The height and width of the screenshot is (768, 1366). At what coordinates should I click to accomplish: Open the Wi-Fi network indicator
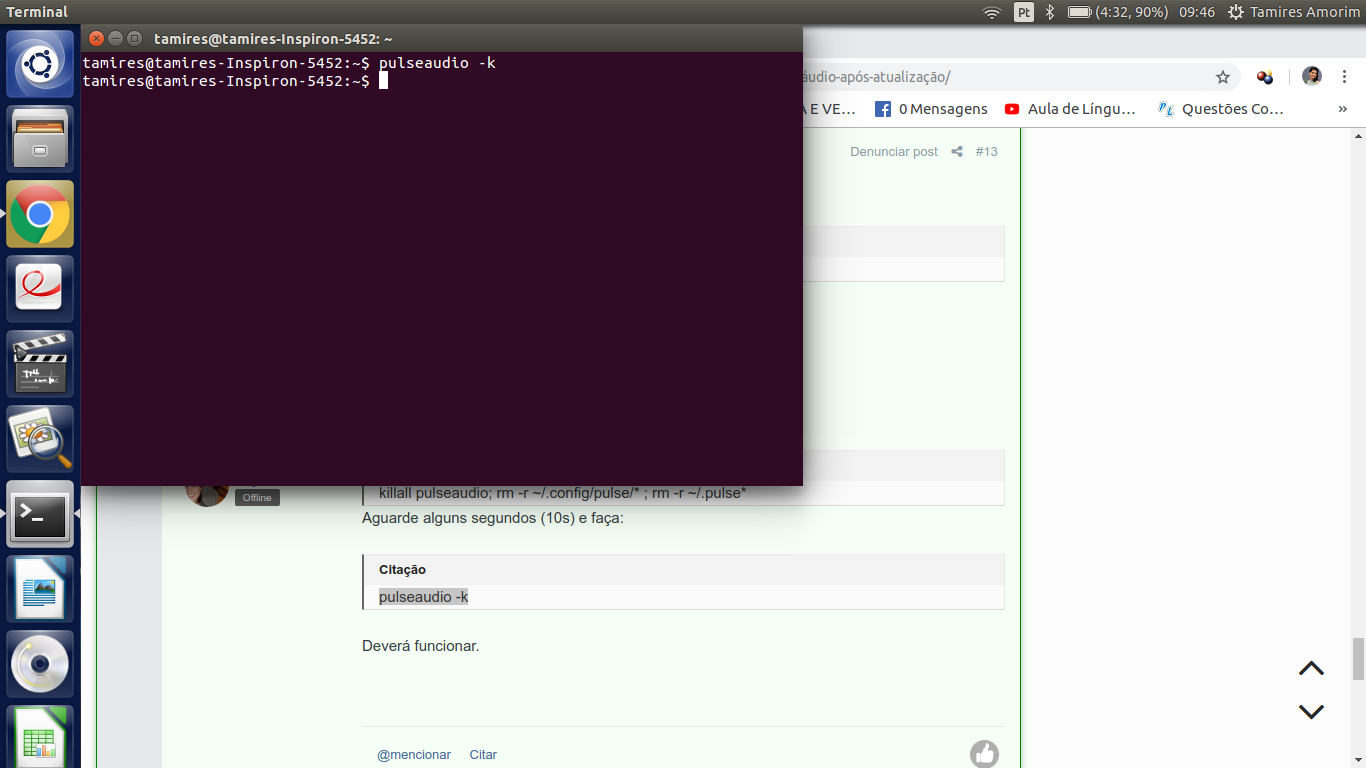pos(992,12)
